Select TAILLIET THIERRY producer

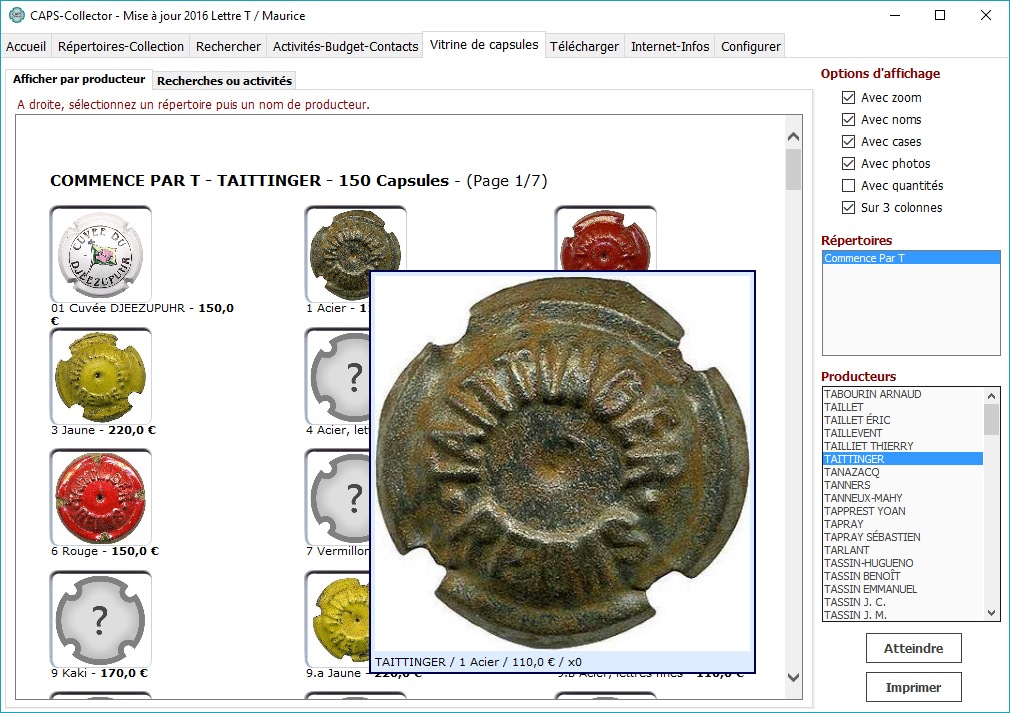903,446
